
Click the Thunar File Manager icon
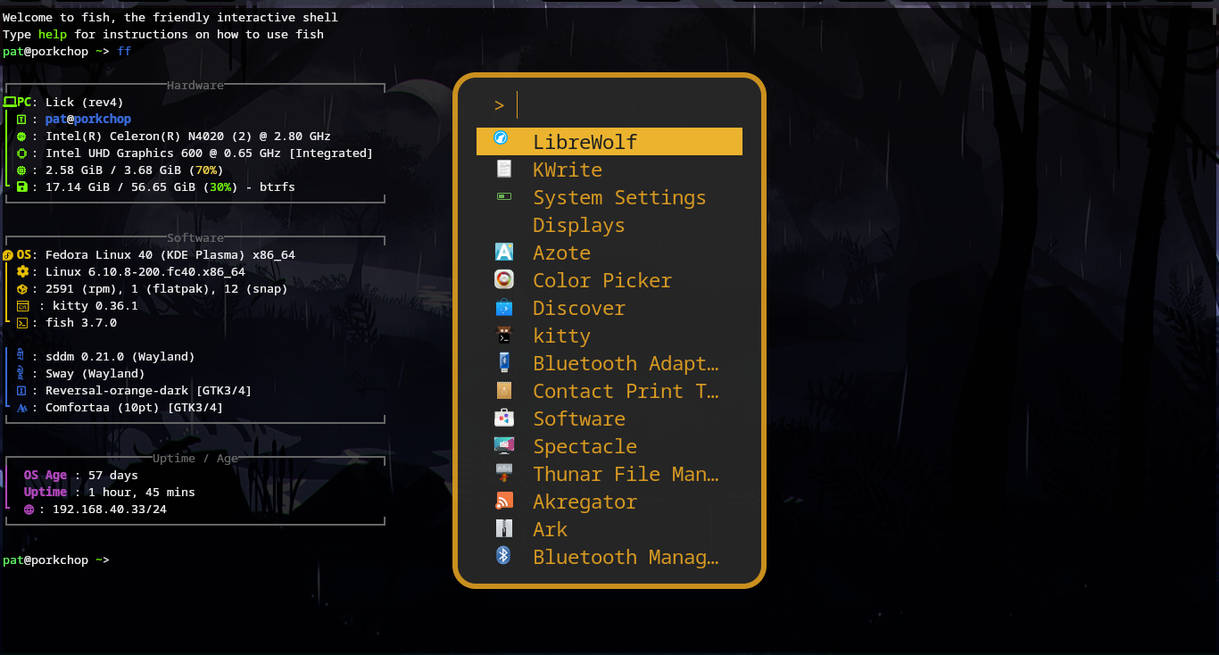tap(504, 473)
